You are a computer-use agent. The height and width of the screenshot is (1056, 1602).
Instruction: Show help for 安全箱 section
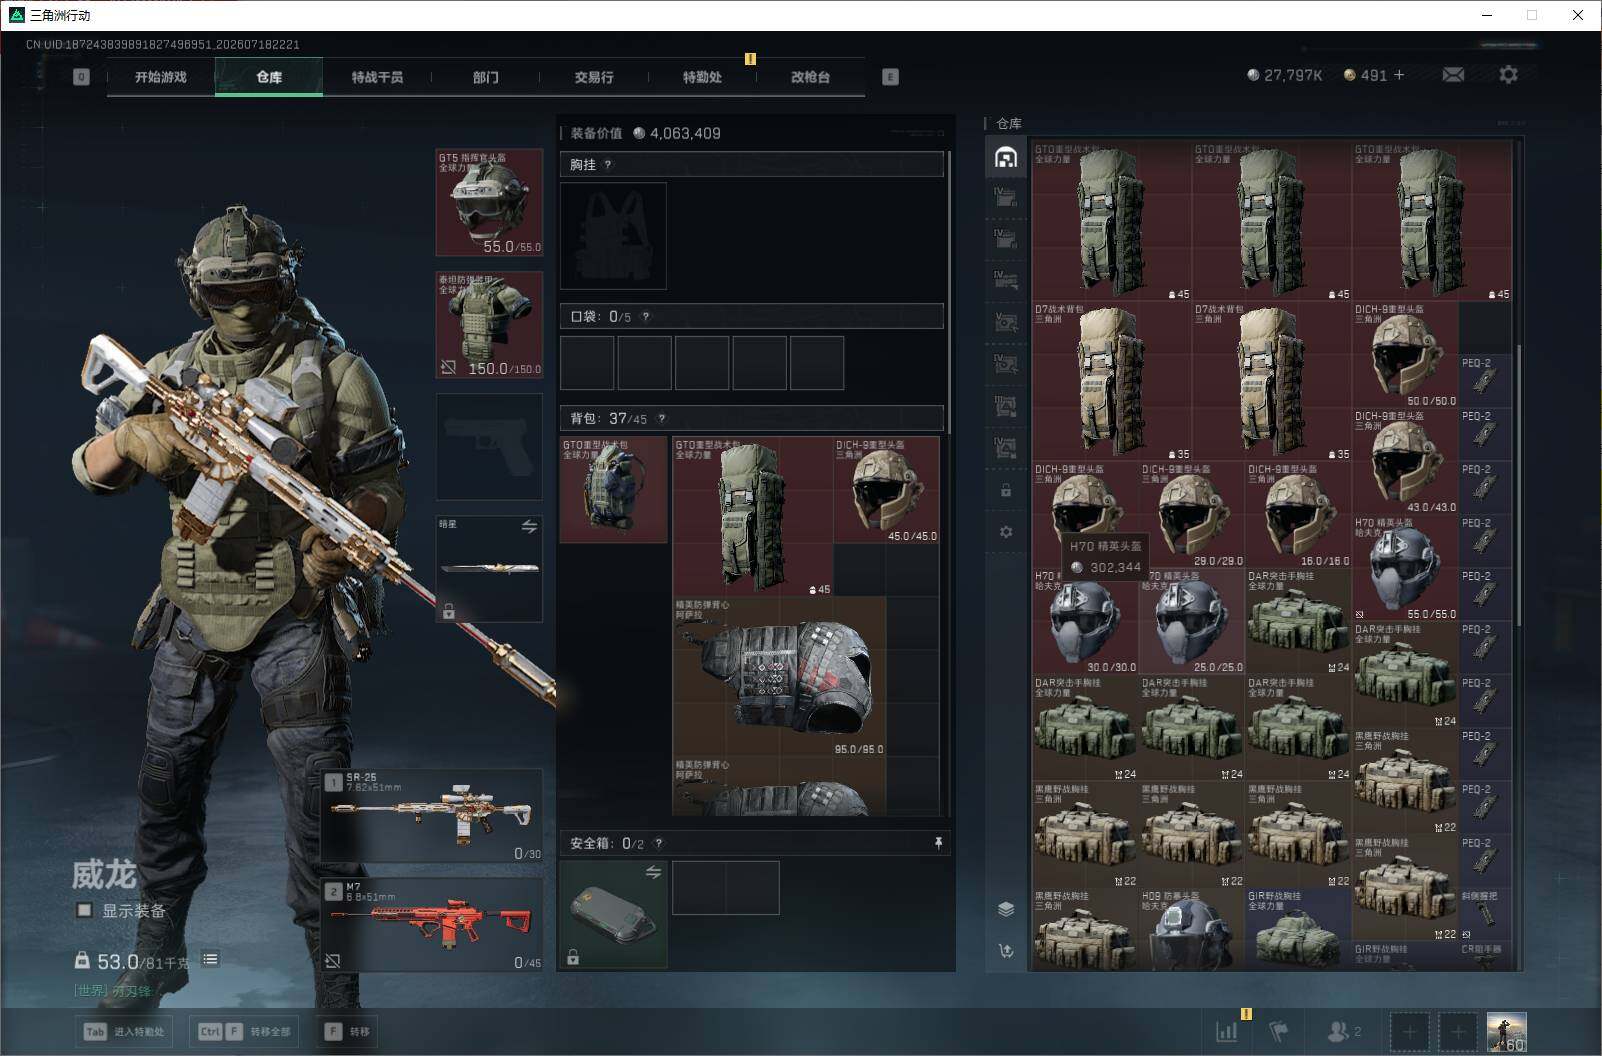tap(658, 844)
